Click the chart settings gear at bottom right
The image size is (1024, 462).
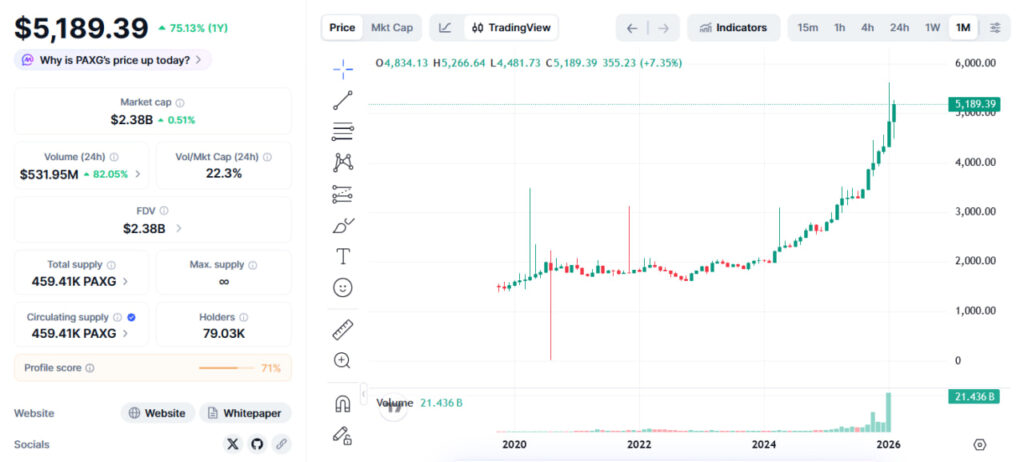pyautogui.click(x=979, y=444)
